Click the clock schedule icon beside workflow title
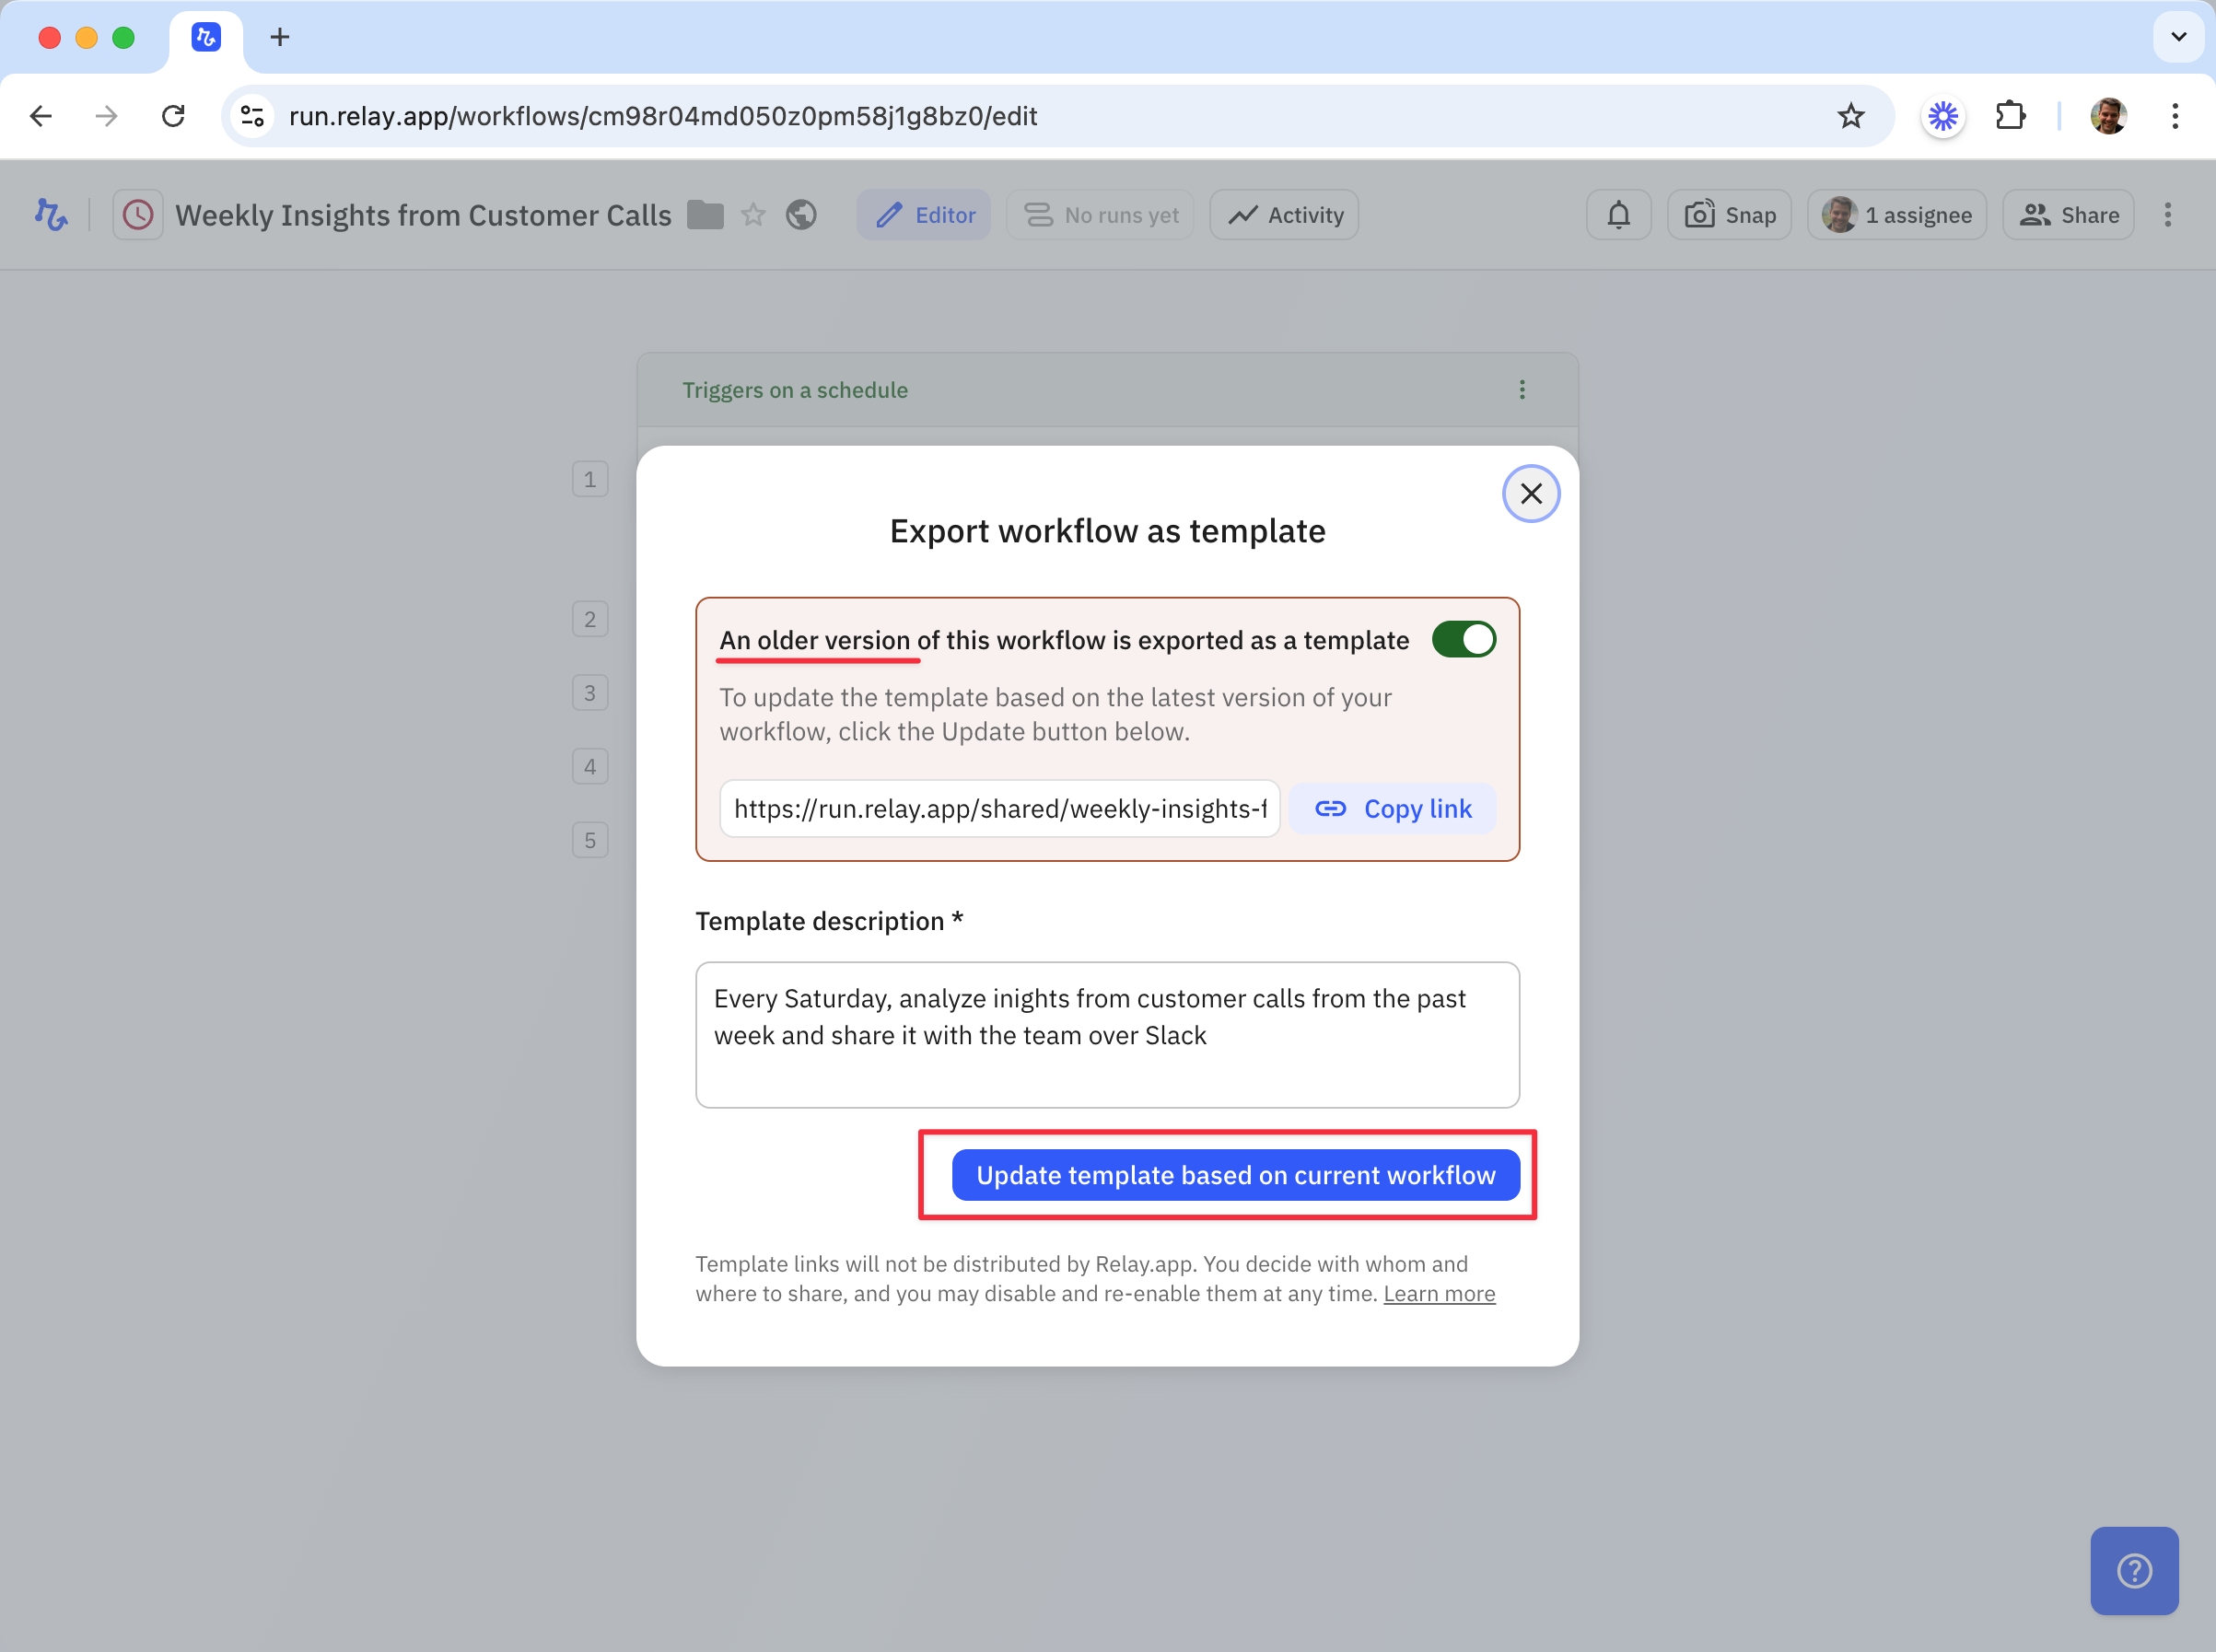 (138, 215)
